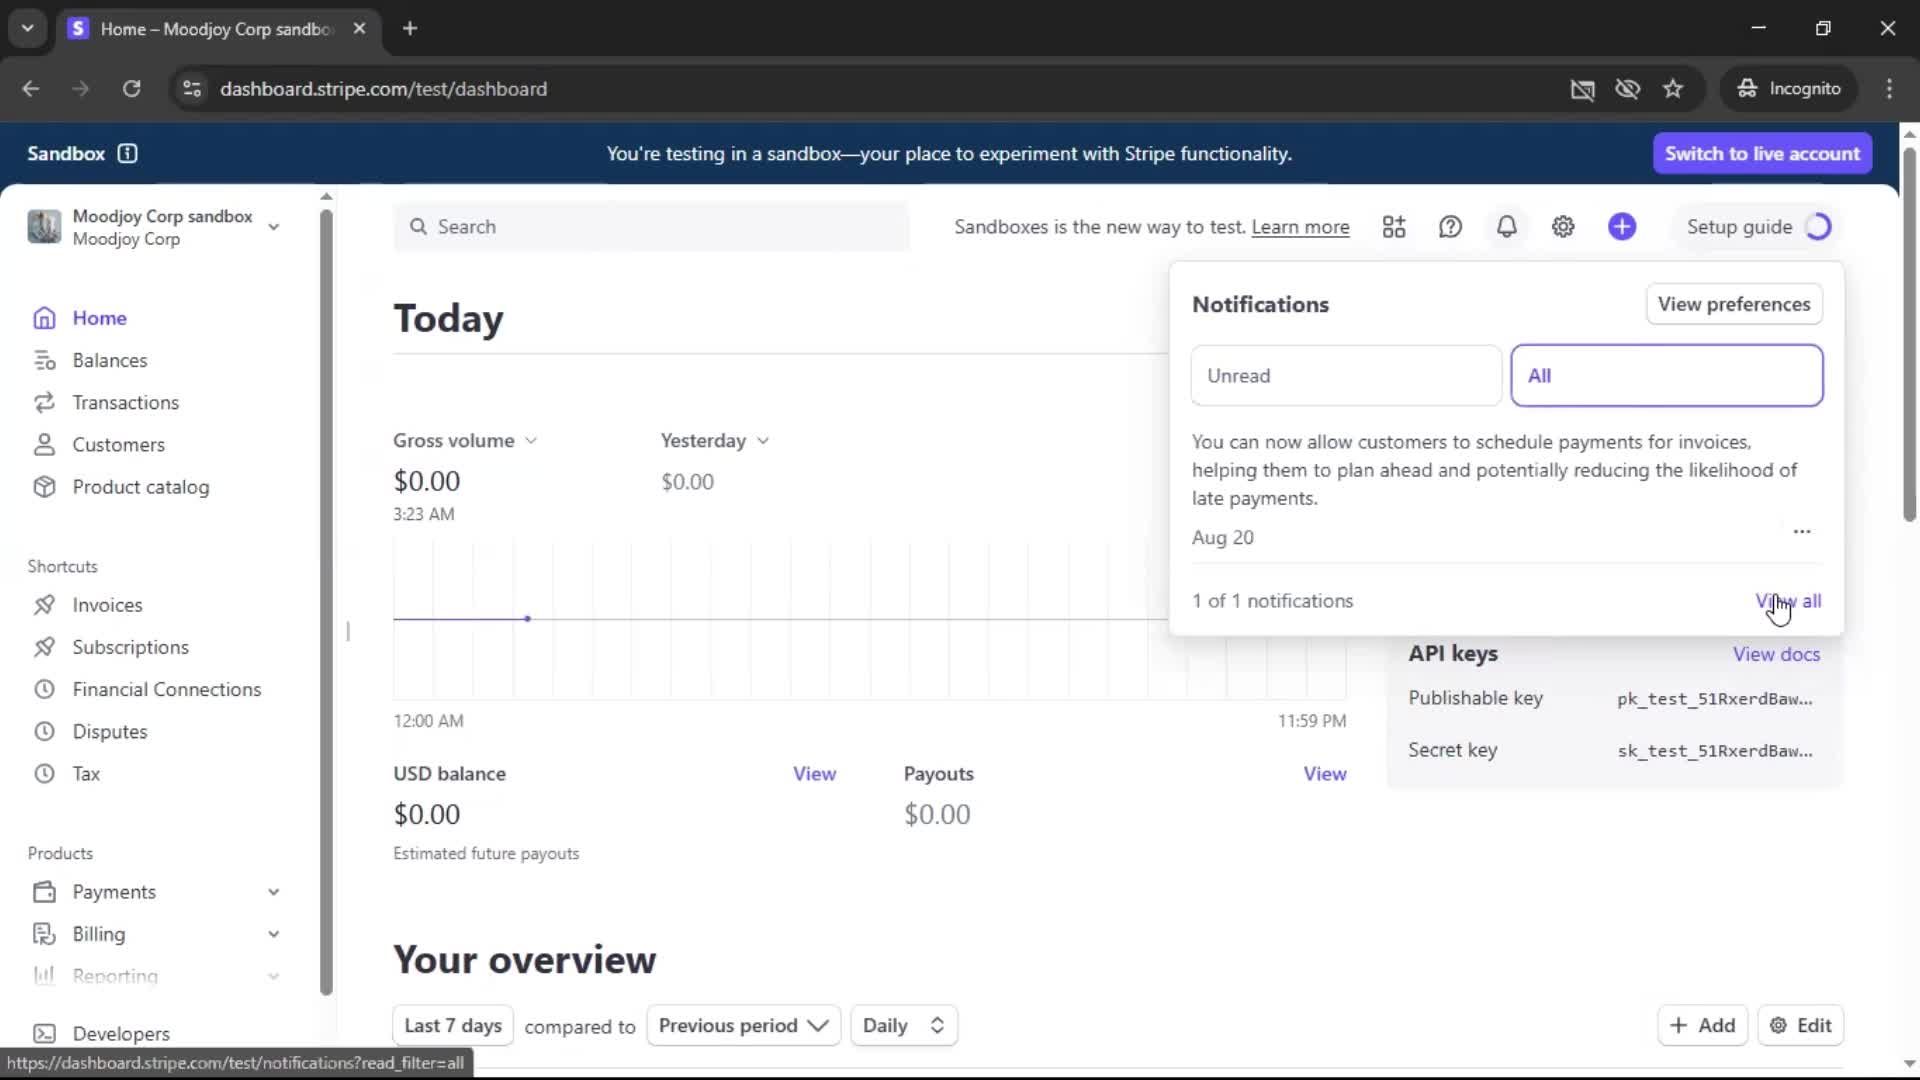Viewport: 1920px width, 1080px height.
Task: Open the help question mark icon
Action: click(1450, 227)
